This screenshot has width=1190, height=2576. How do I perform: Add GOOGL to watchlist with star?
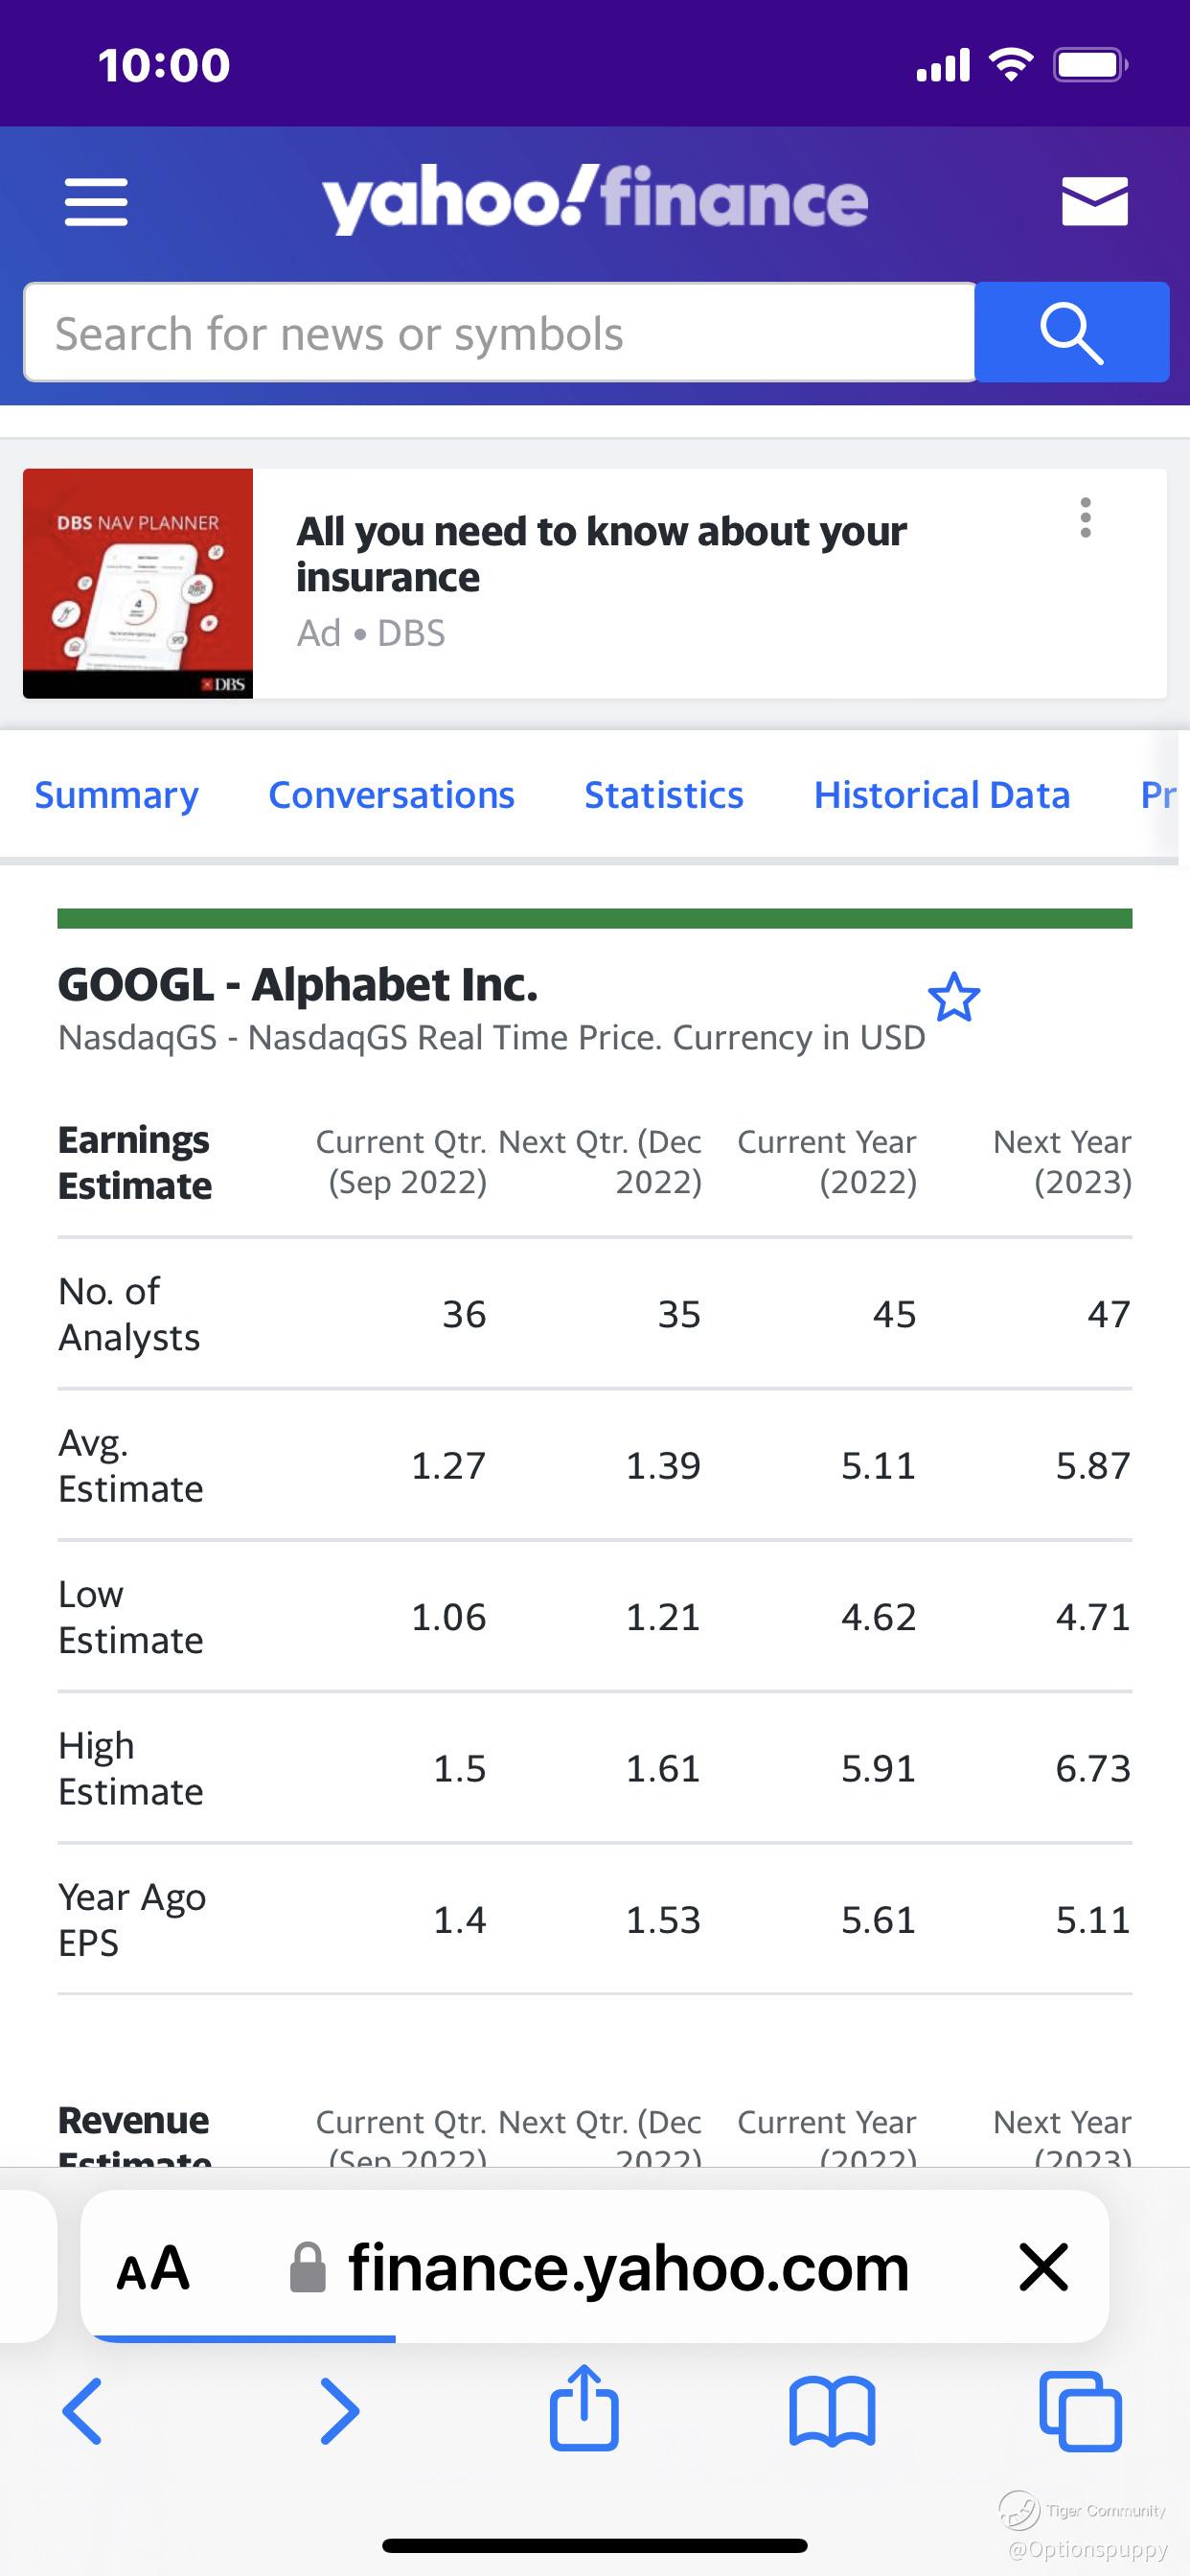pyautogui.click(x=953, y=998)
